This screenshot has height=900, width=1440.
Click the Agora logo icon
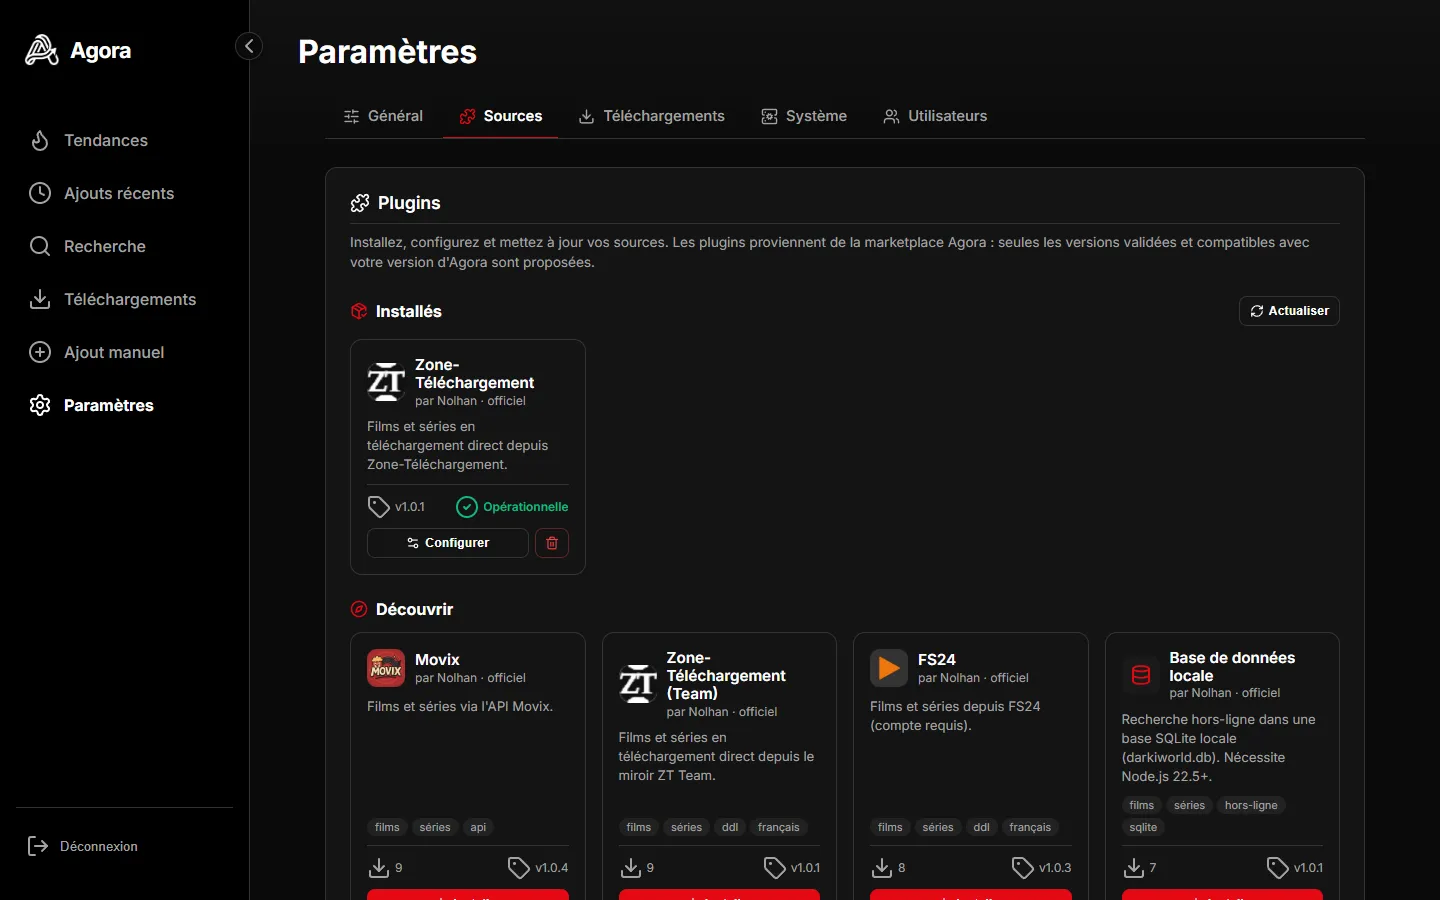pyautogui.click(x=41, y=50)
